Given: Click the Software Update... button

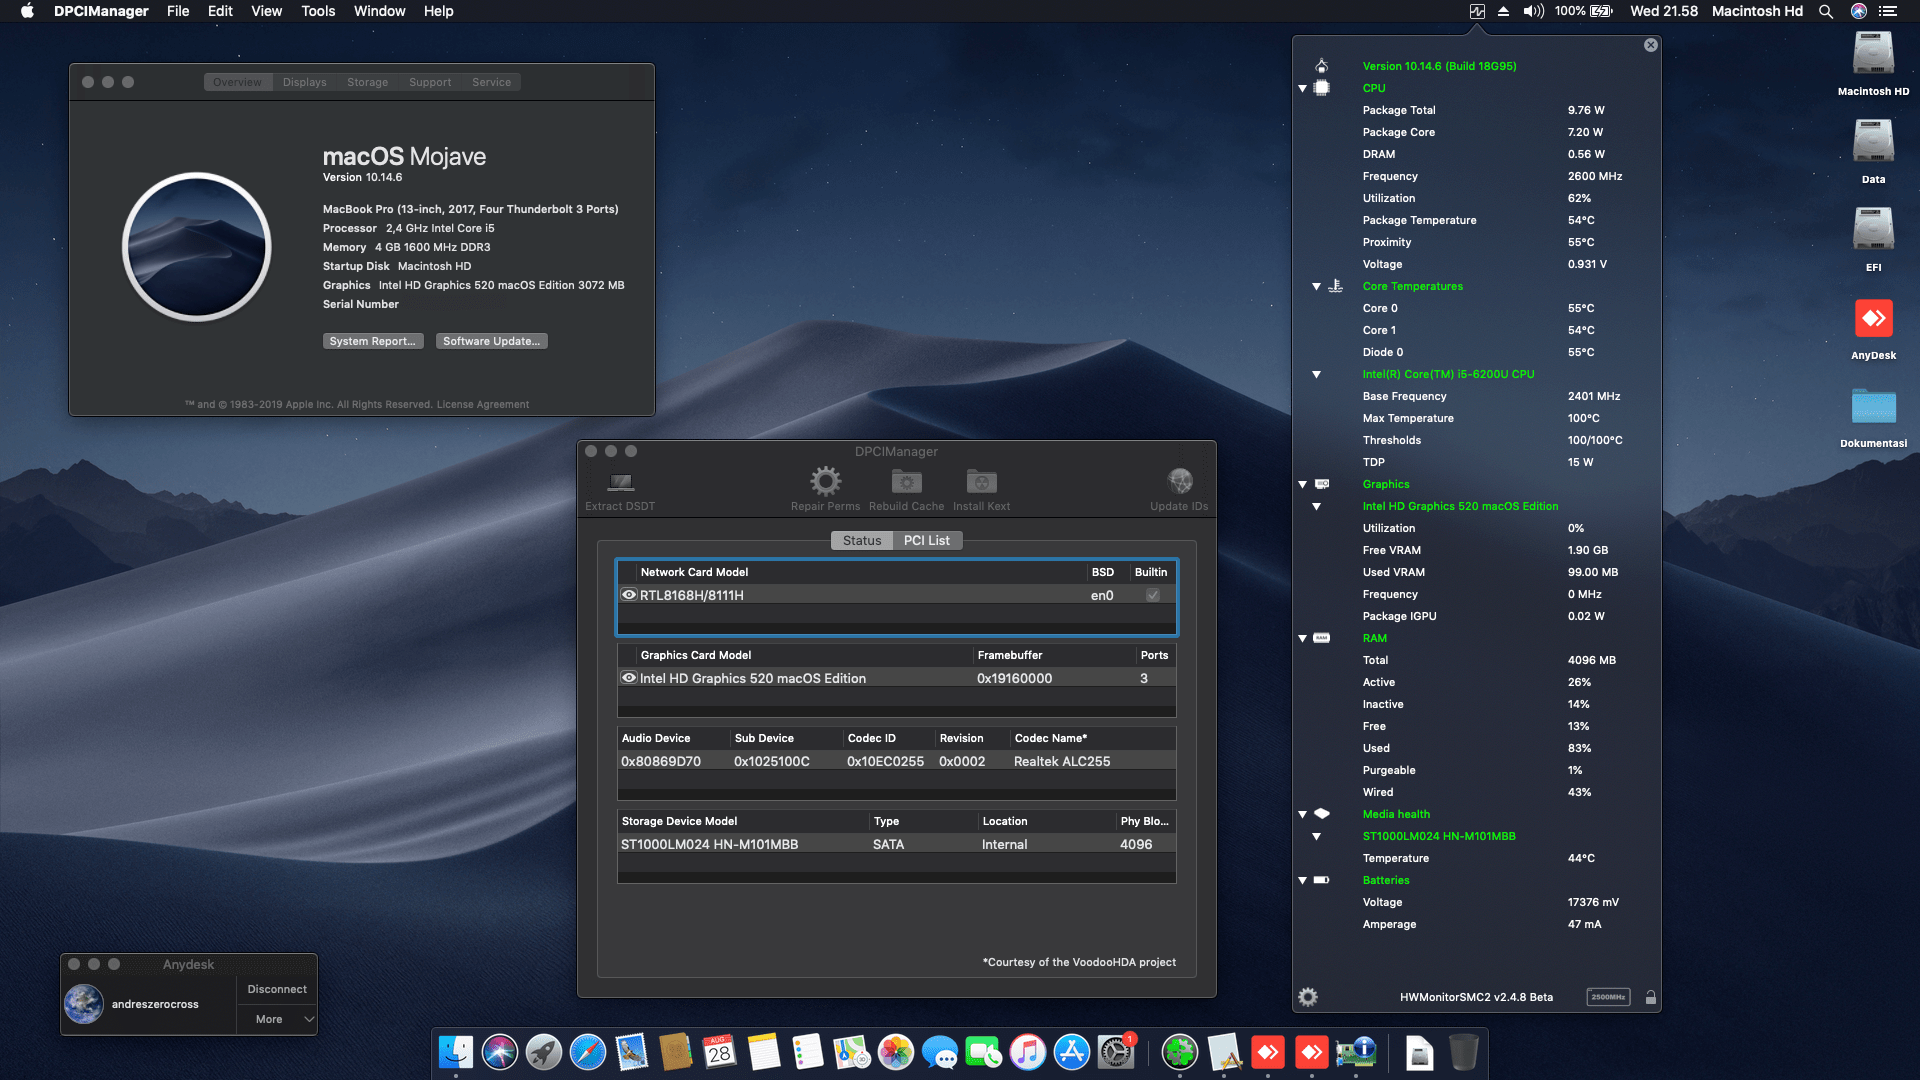Looking at the screenshot, I should point(492,341).
